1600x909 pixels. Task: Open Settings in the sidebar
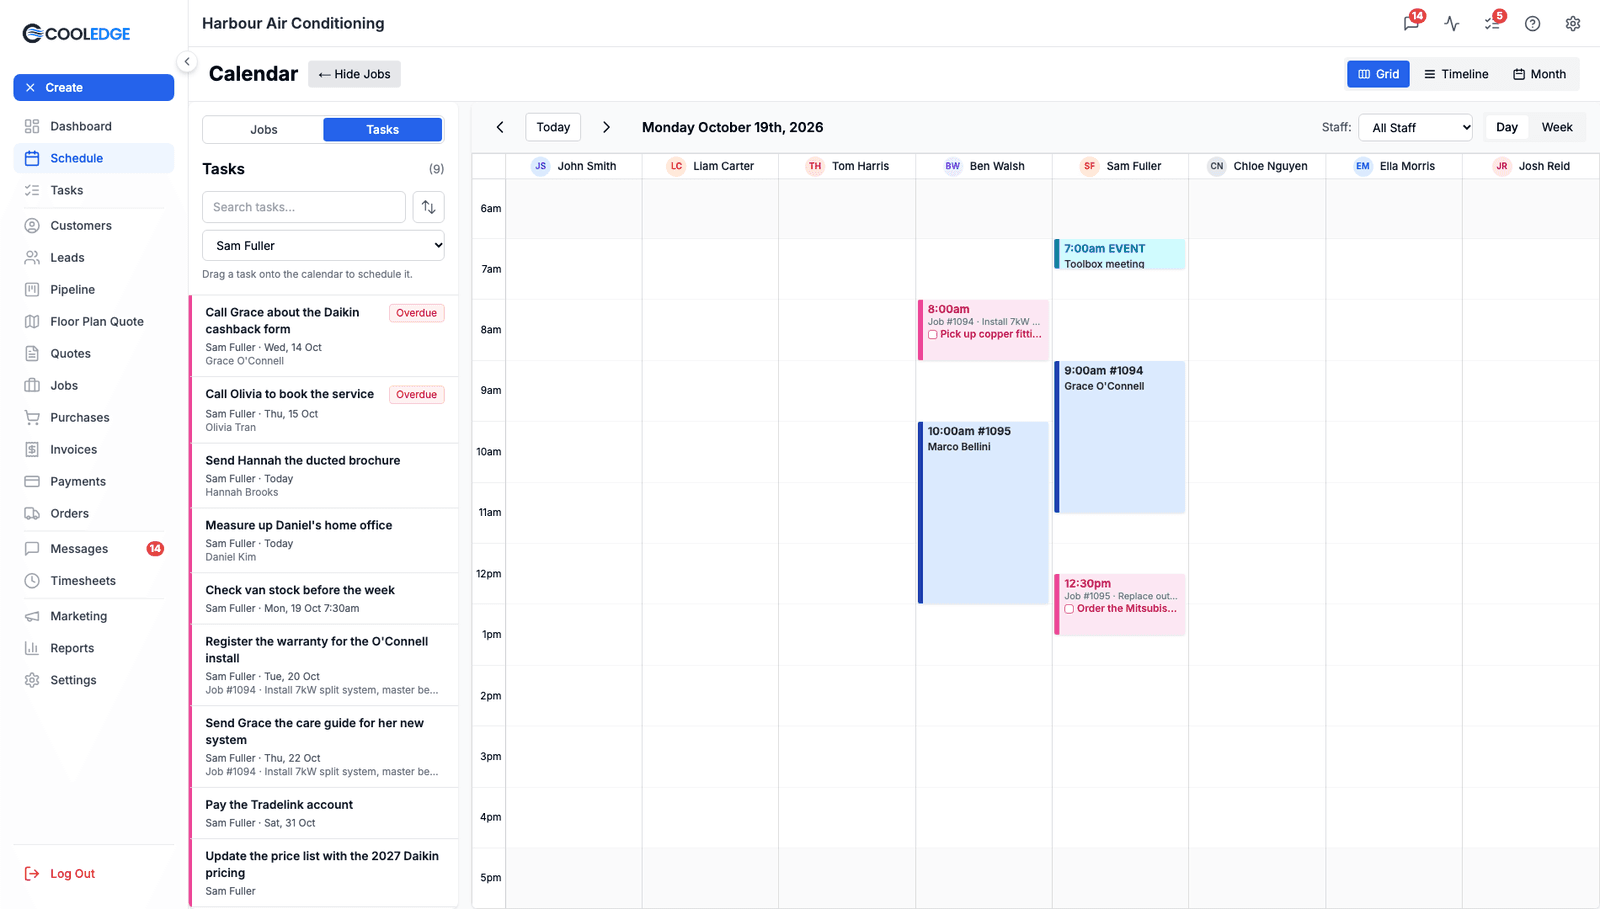click(x=94, y=680)
